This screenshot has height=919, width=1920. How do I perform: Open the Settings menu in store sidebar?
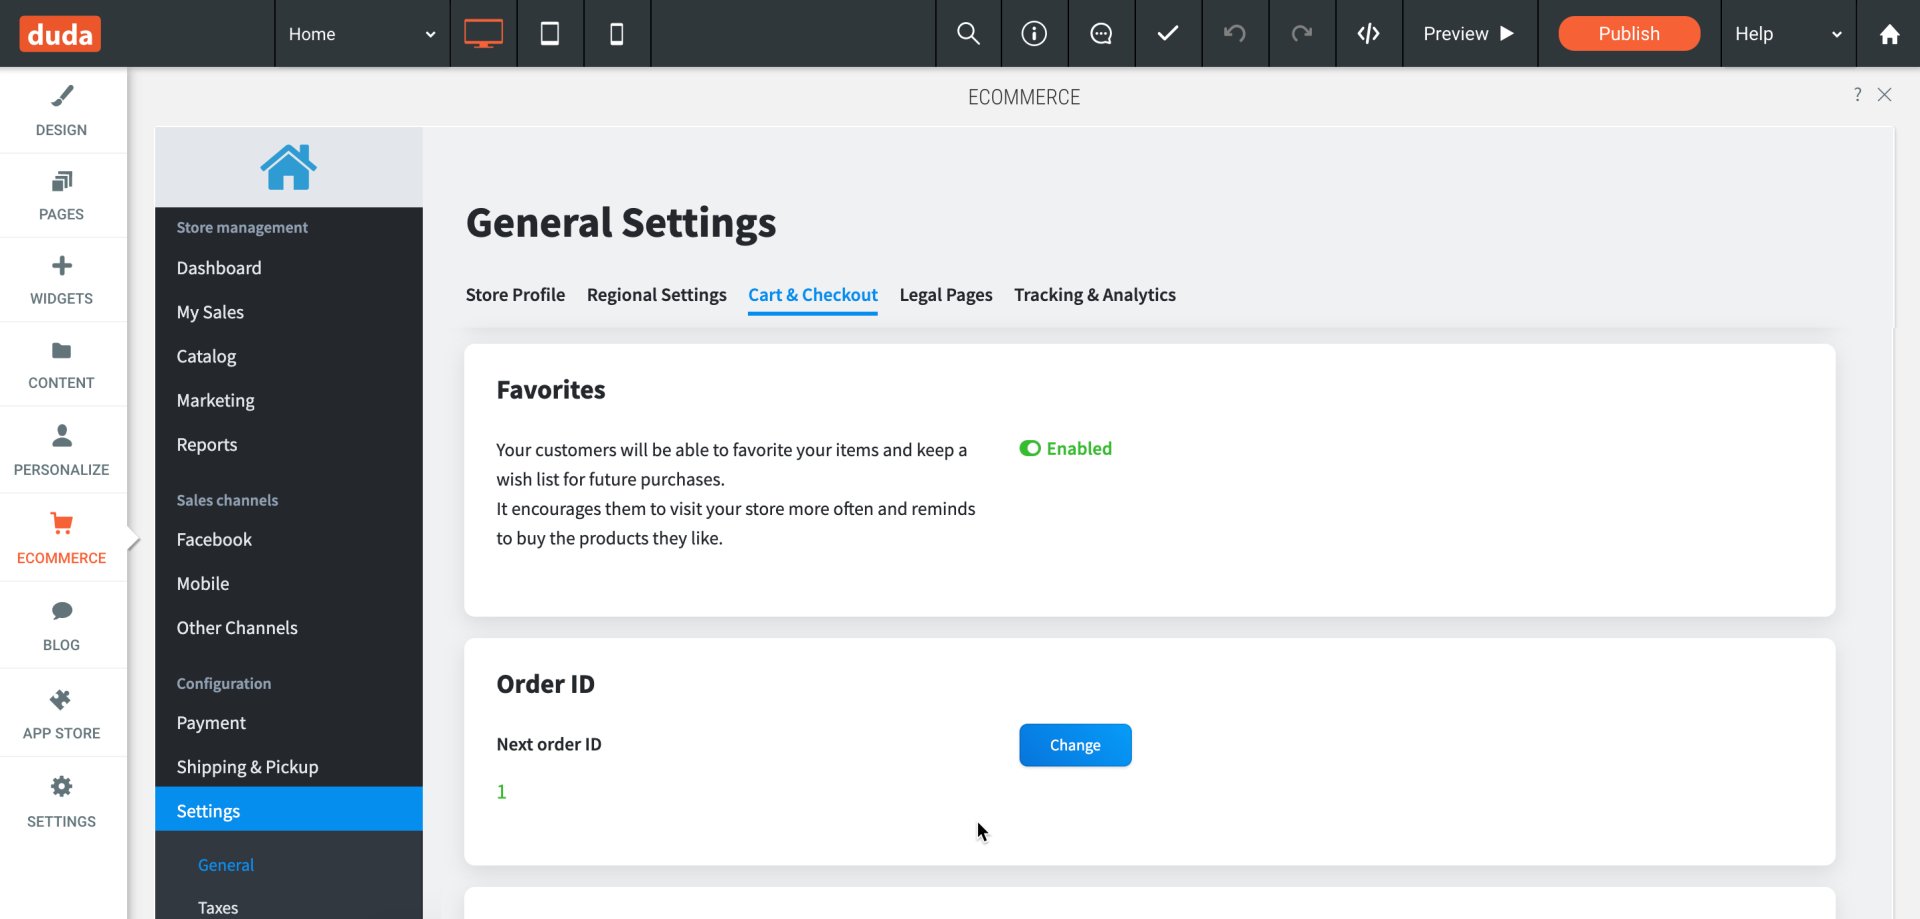(x=289, y=810)
